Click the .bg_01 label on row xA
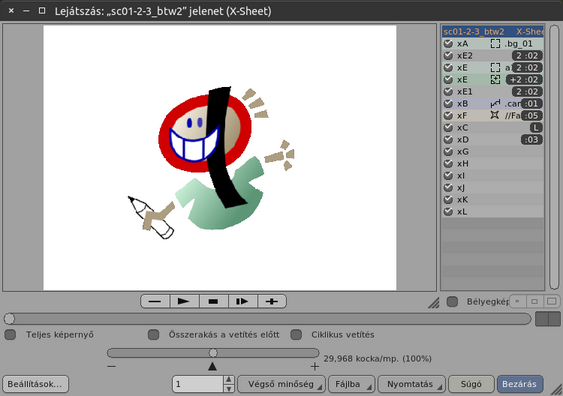Viewport: 563px width, 396px height. 518,44
